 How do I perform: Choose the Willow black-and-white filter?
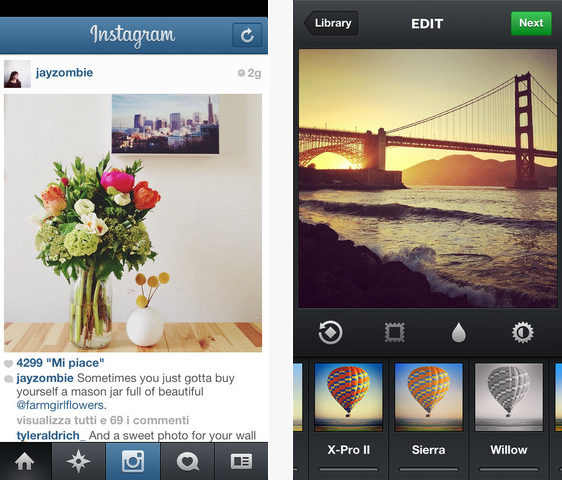pos(509,397)
